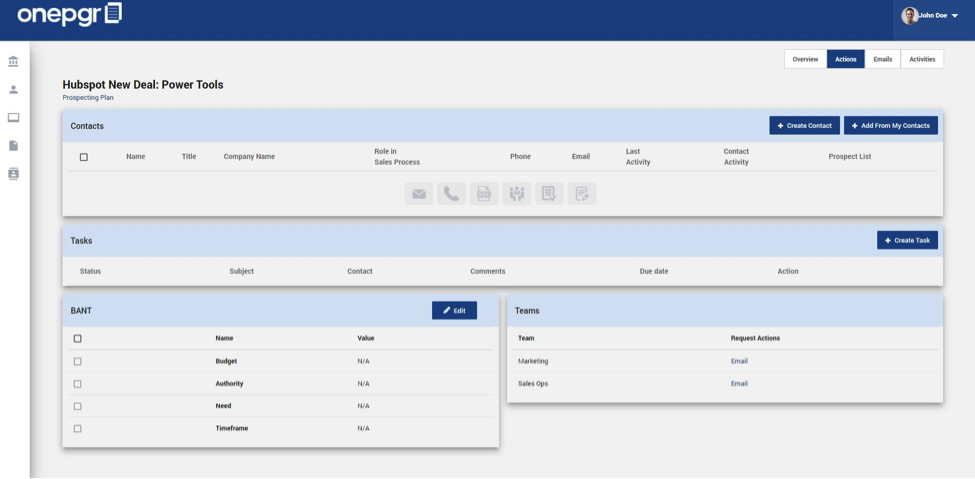Click the Action column header in Tasks

pyautogui.click(x=788, y=272)
